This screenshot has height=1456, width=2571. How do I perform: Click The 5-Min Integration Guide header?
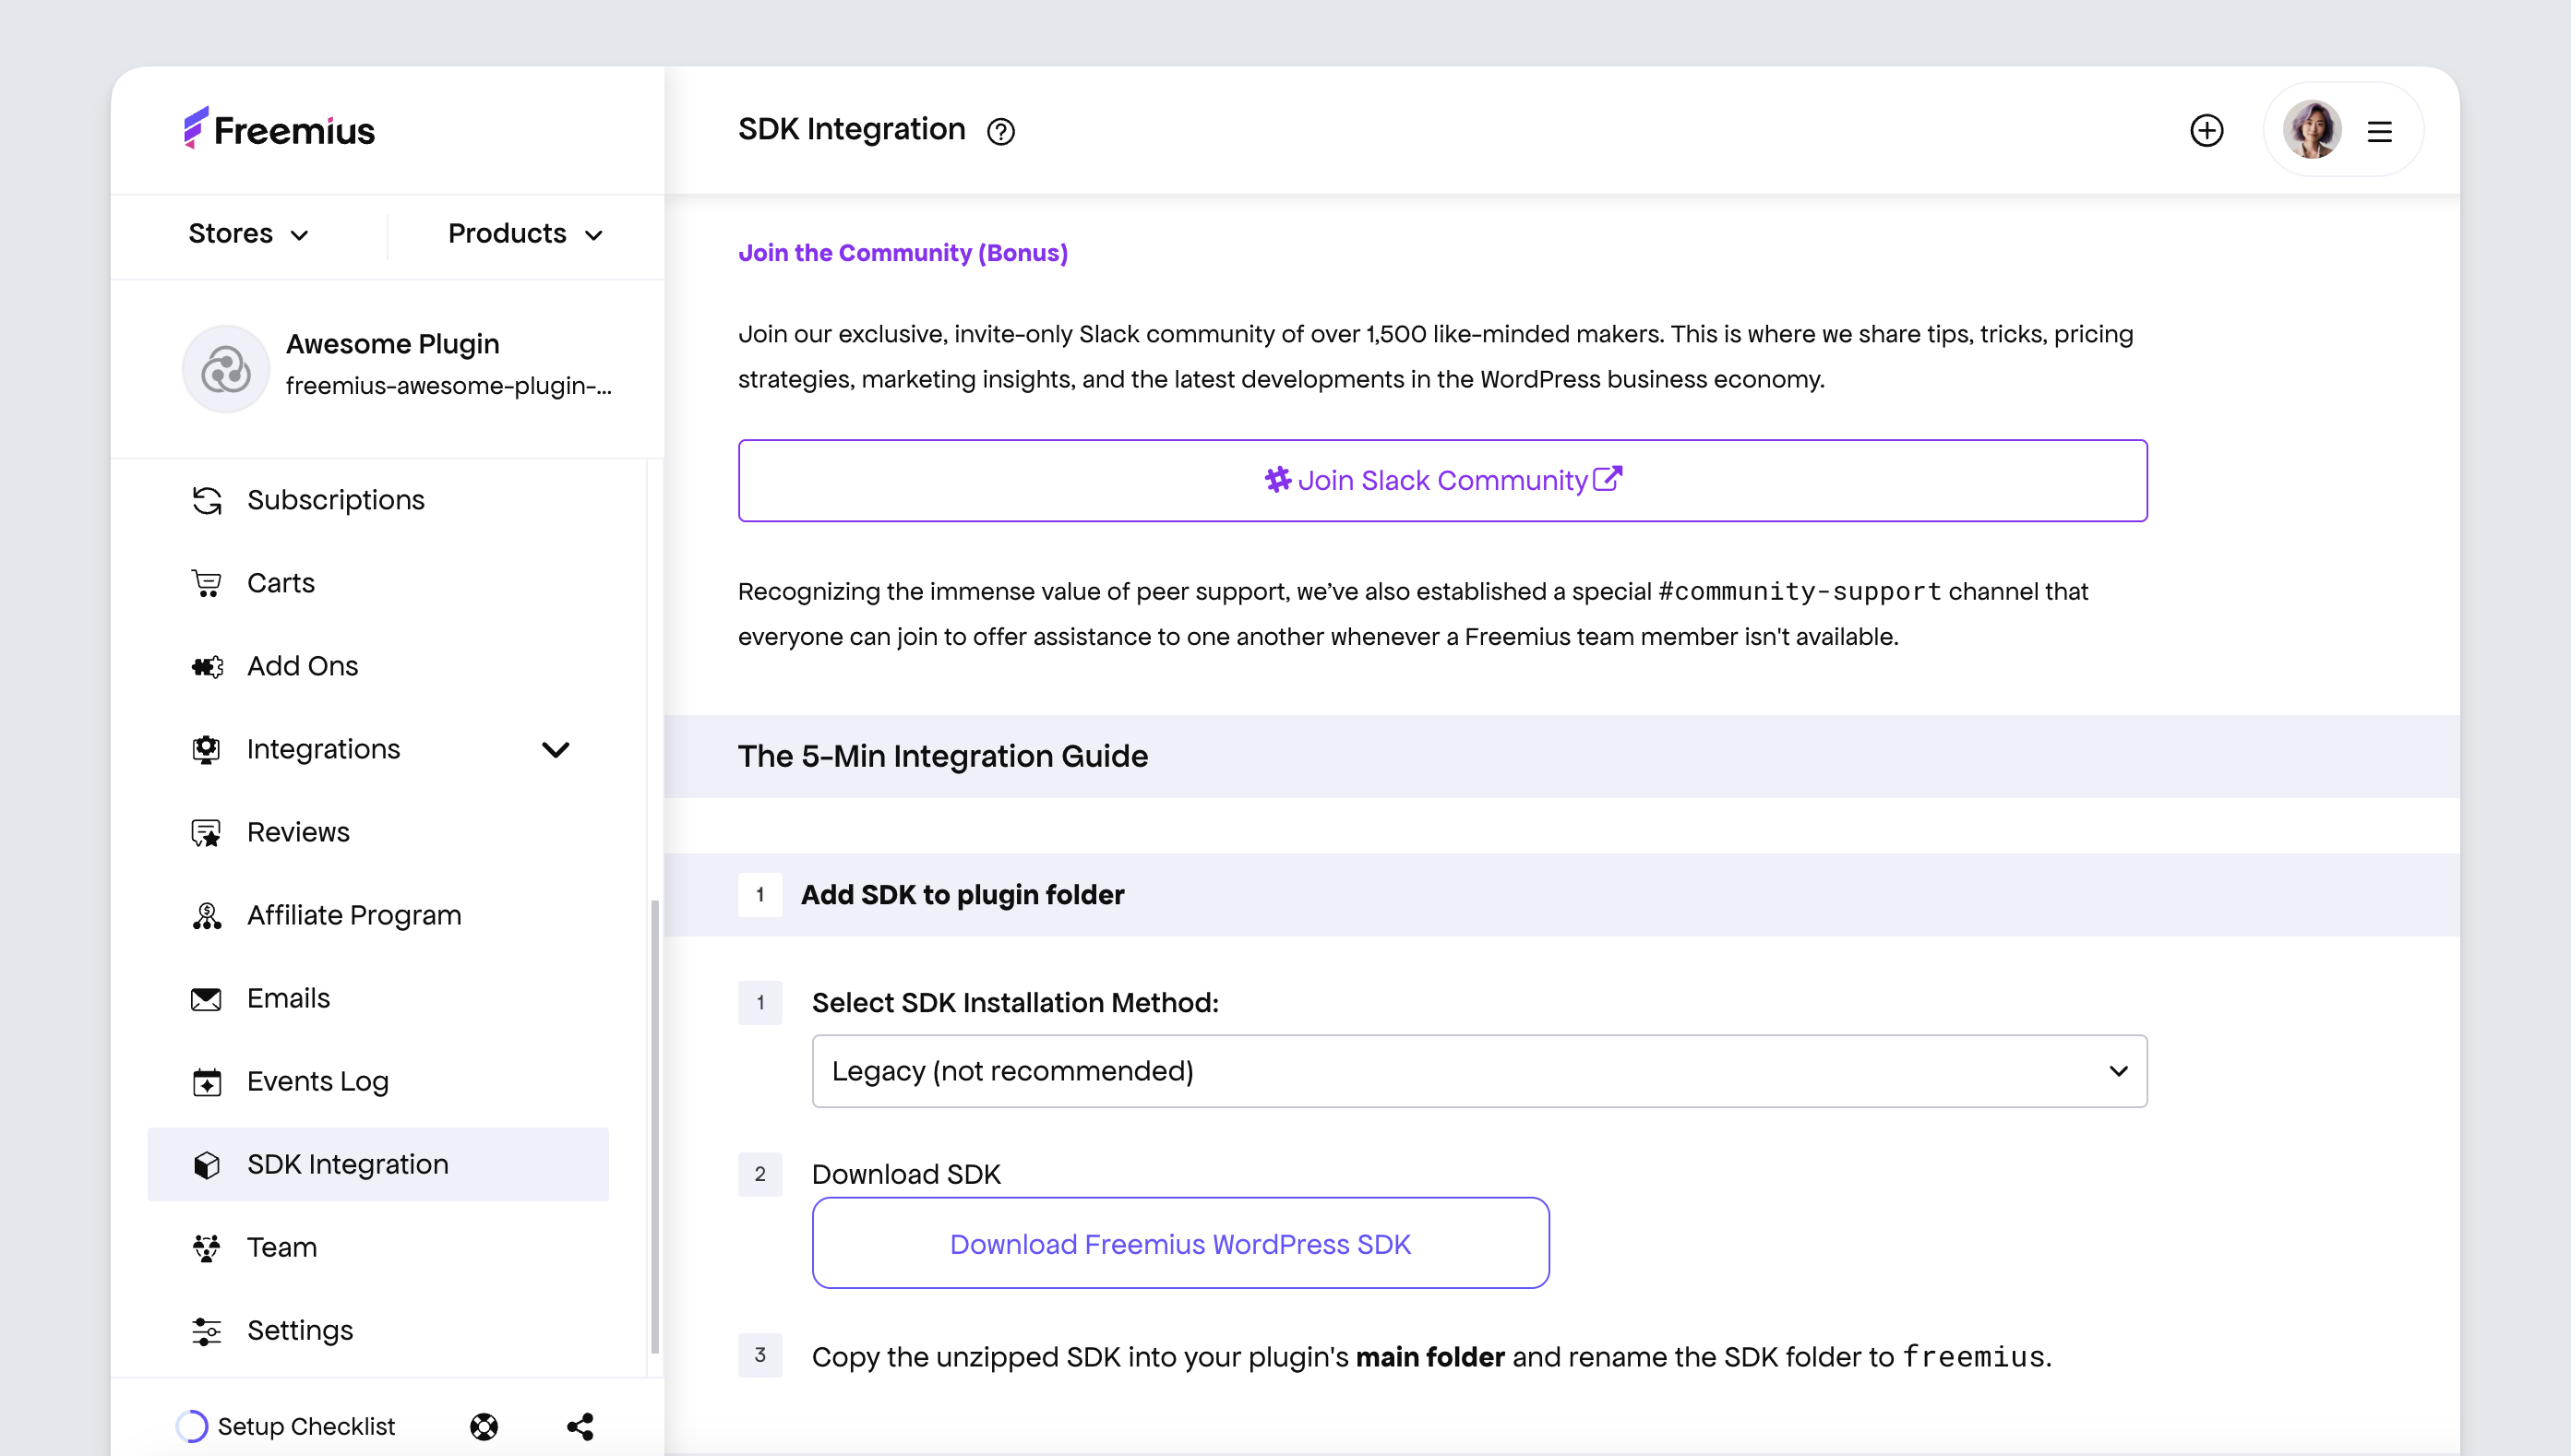[942, 757]
